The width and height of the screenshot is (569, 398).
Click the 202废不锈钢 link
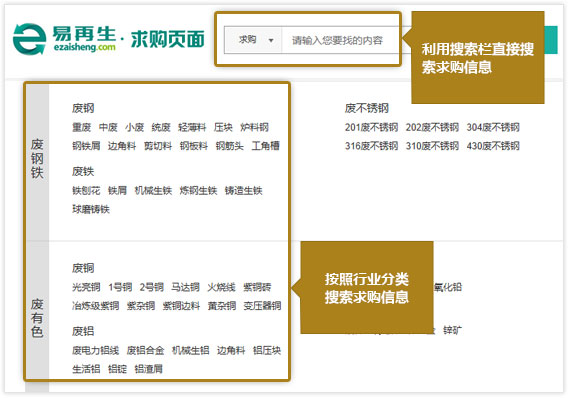pos(433,127)
